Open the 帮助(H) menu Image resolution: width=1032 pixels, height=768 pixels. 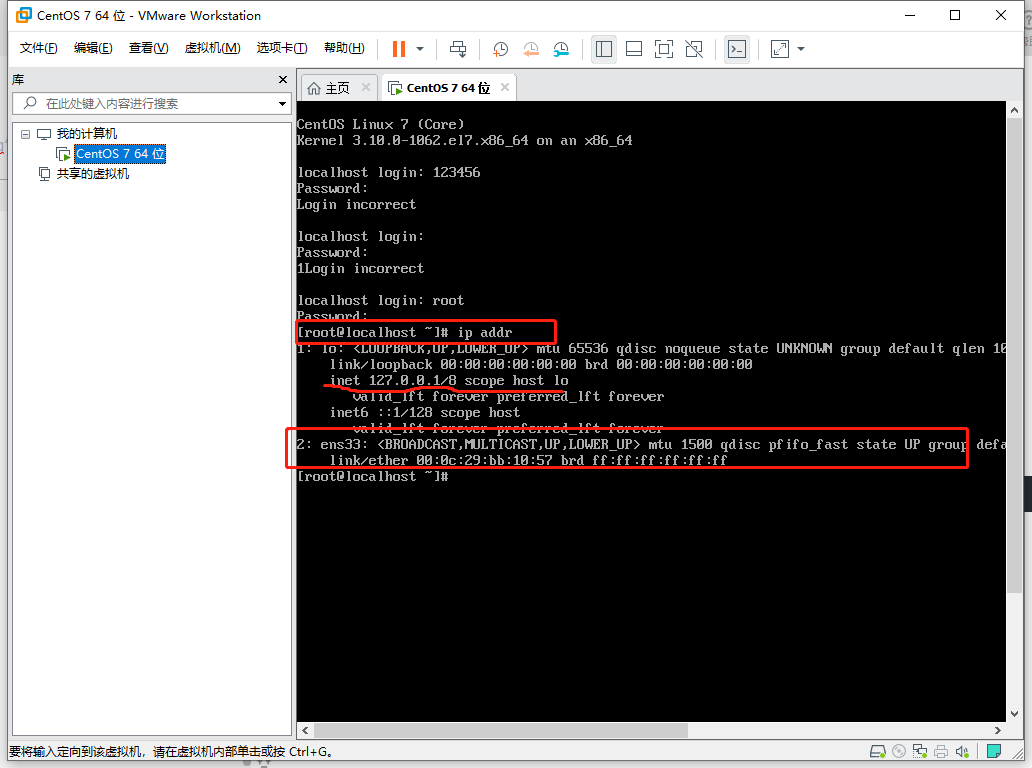344,48
